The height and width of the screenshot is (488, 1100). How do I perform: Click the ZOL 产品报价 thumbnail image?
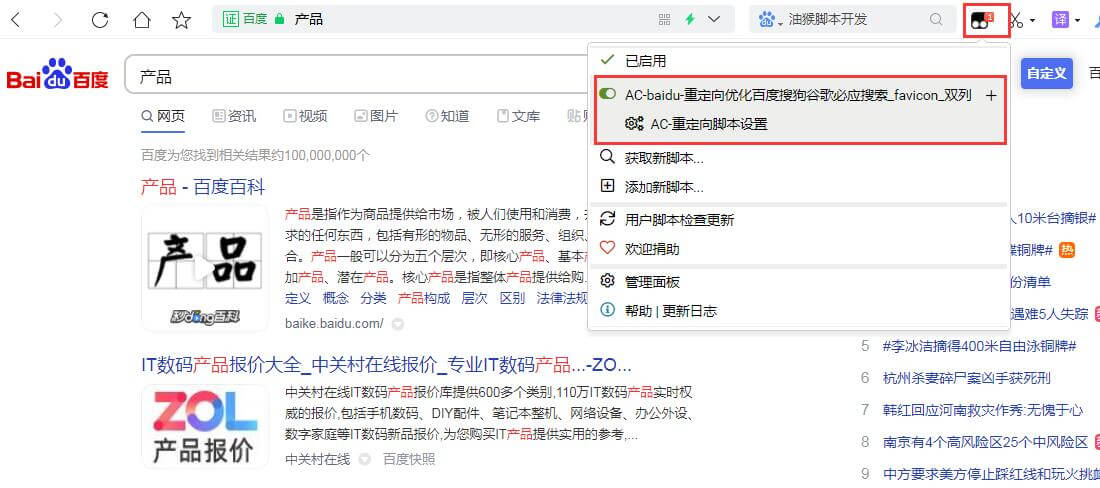tap(205, 426)
